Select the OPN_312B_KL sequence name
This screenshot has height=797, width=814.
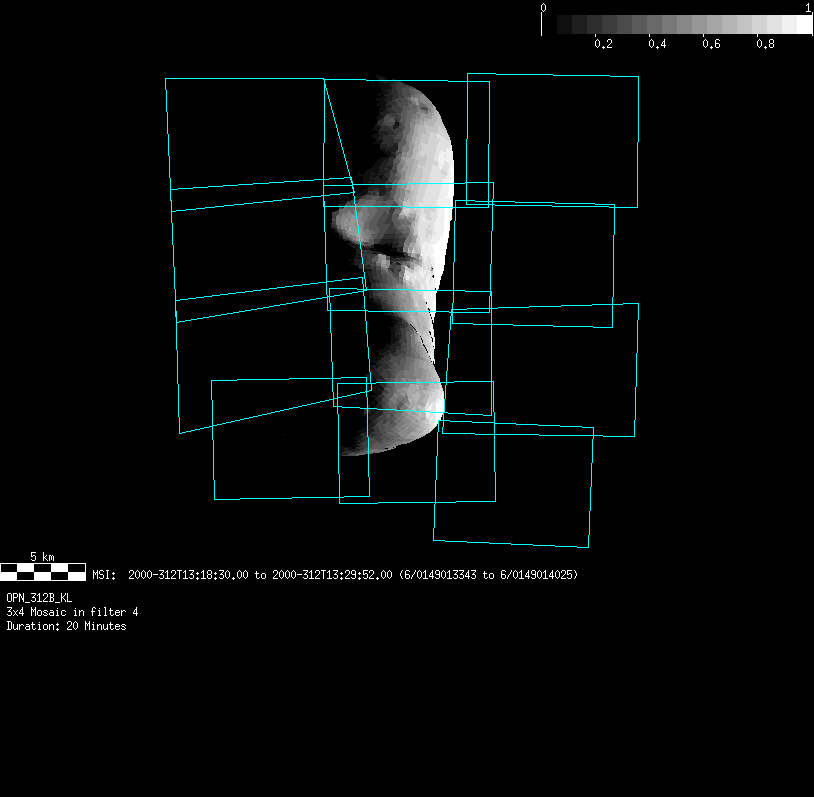coord(39,597)
